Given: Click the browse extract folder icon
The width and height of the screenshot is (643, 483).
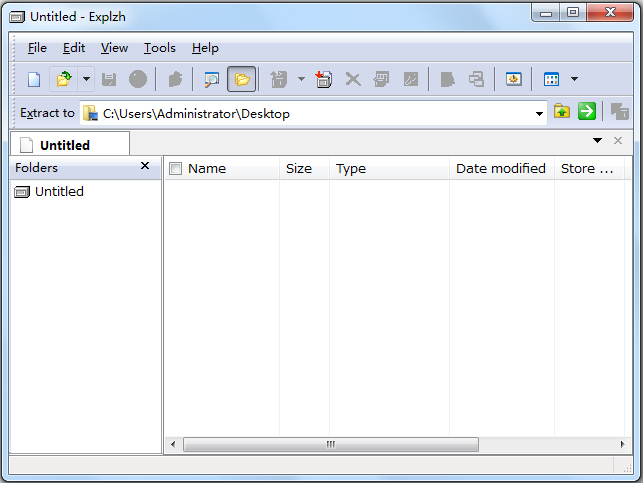Looking at the screenshot, I should tap(562, 112).
